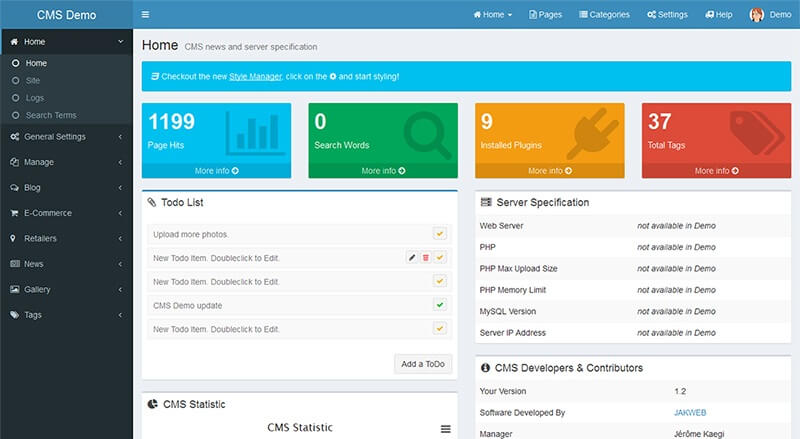Open Pages from the top navigation bar
Viewport: 800px width, 439px height.
545,15
